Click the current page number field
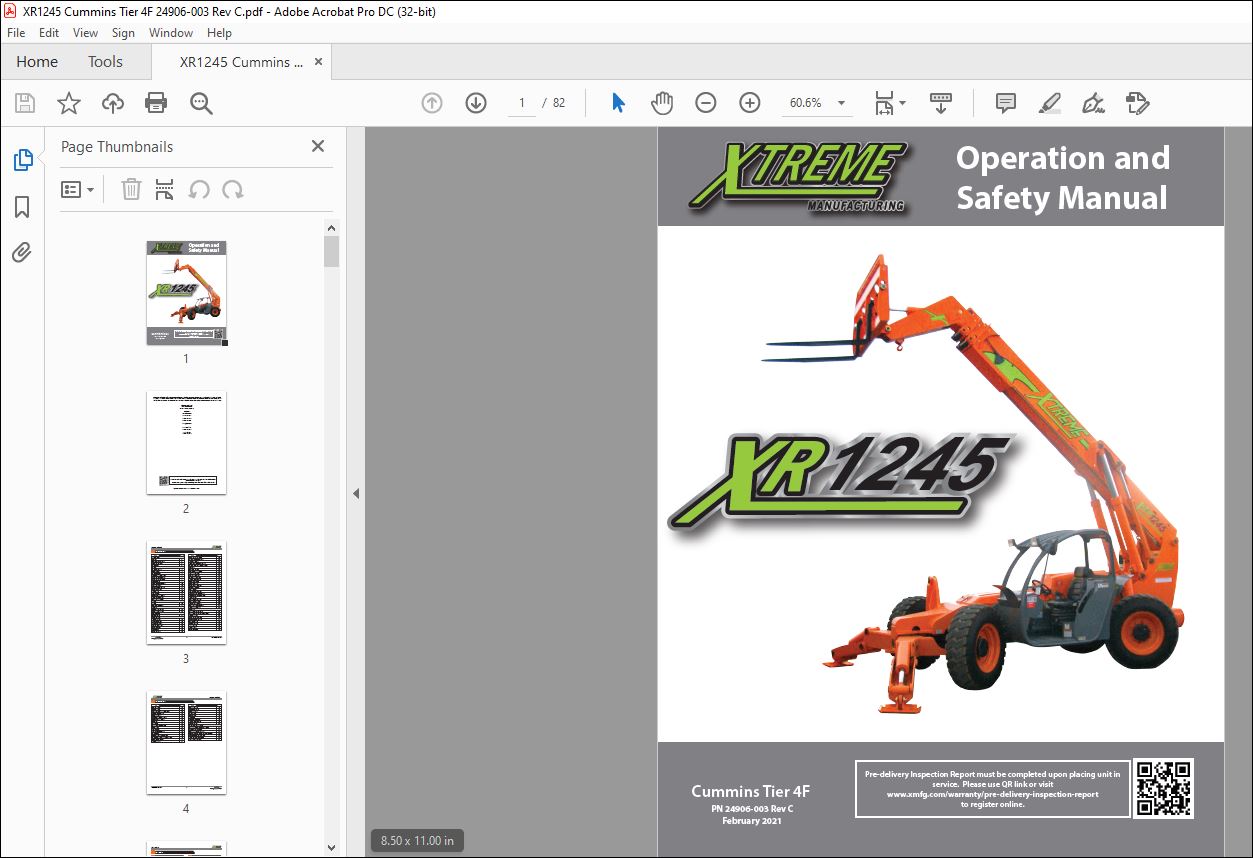The height and width of the screenshot is (858, 1253). (x=521, y=103)
